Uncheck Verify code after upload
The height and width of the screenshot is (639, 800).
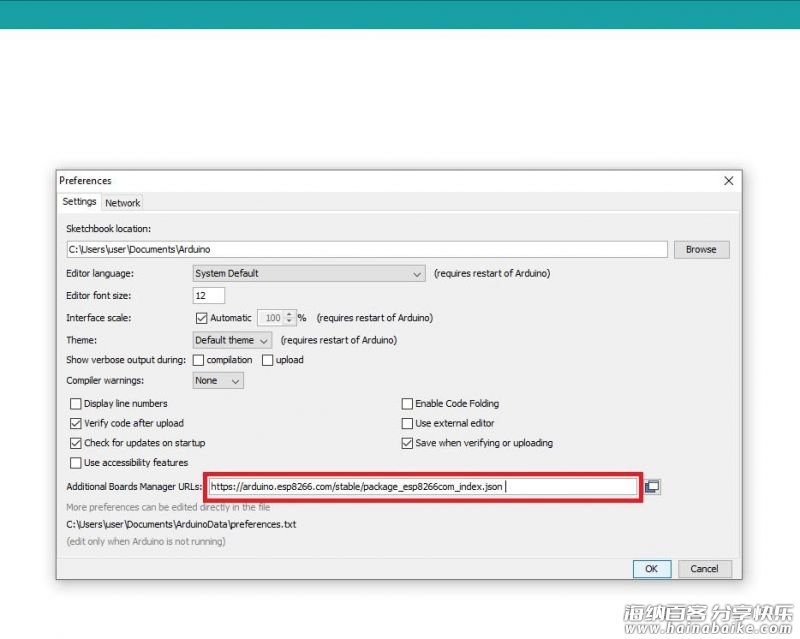(76, 424)
